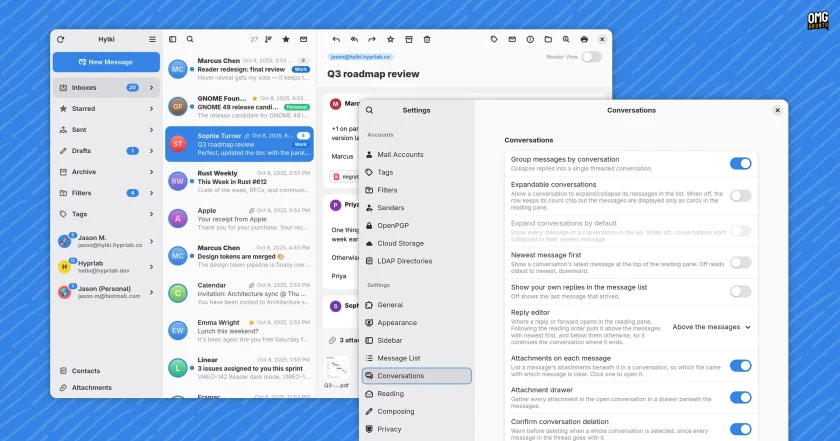Viewport: 840px width, 441px height.
Task: Click the GF avatar of GNOME Foundation email
Action: 178,106
